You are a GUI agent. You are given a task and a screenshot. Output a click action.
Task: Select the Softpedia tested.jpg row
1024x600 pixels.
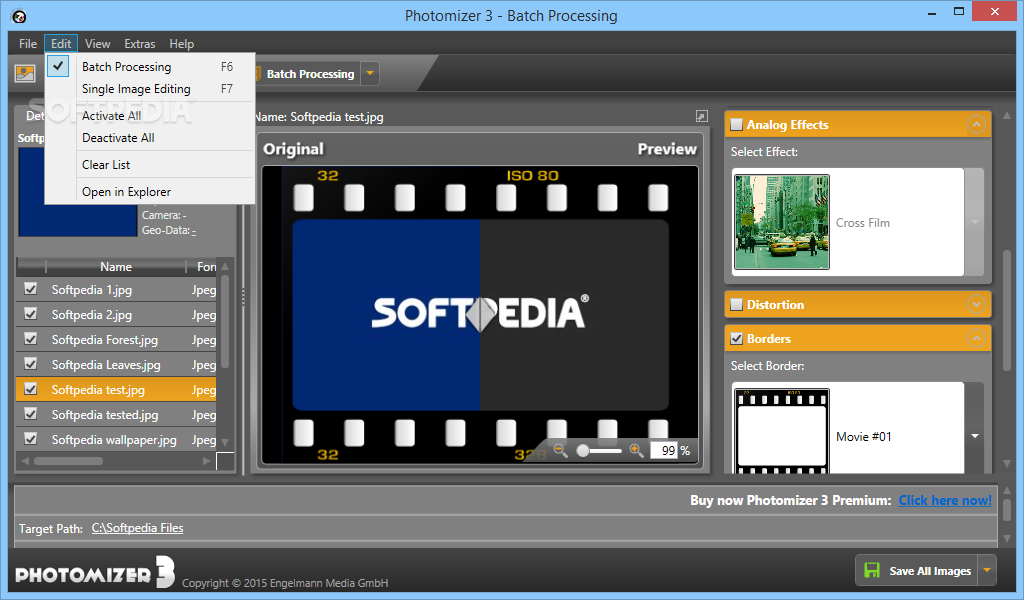(116, 414)
